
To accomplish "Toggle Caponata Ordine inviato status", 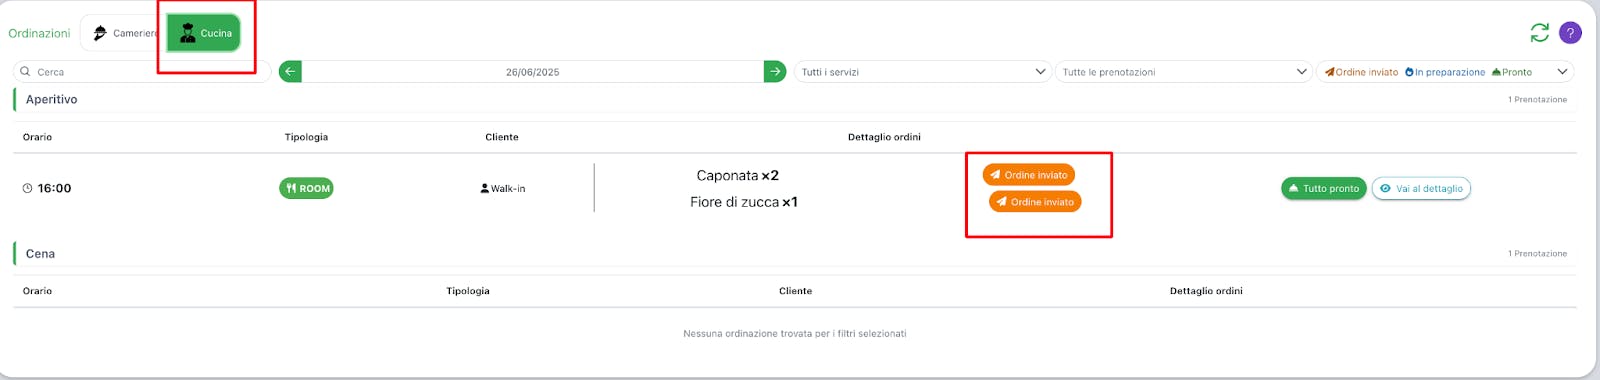I will click(1029, 175).
